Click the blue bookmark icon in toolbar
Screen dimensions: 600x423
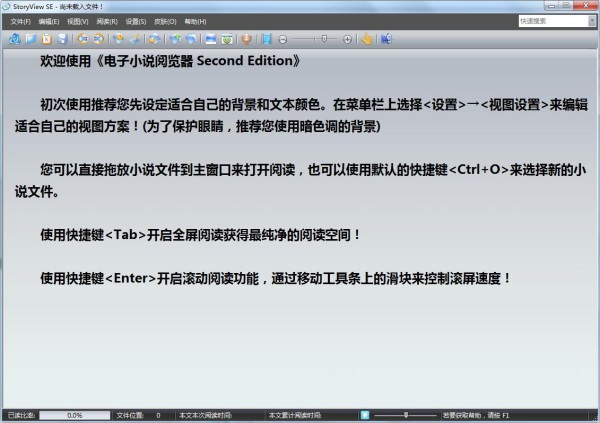tap(266, 39)
